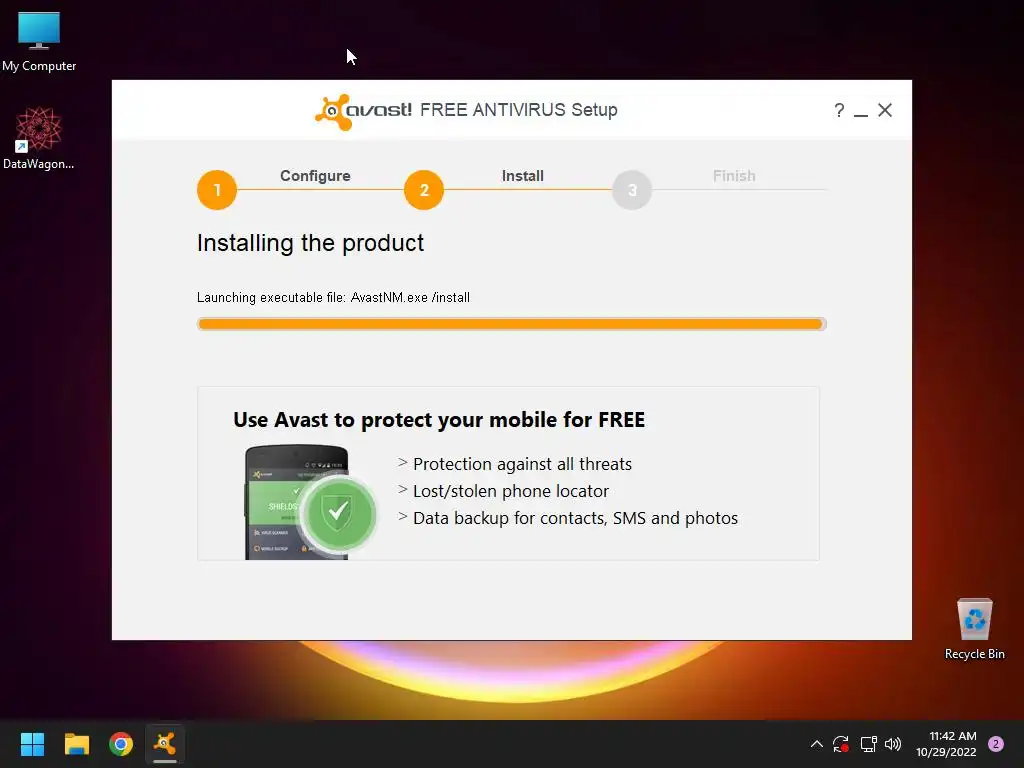Viewport: 1024px width, 768px height.
Task: Click step 3 Finish circle
Action: click(632, 190)
